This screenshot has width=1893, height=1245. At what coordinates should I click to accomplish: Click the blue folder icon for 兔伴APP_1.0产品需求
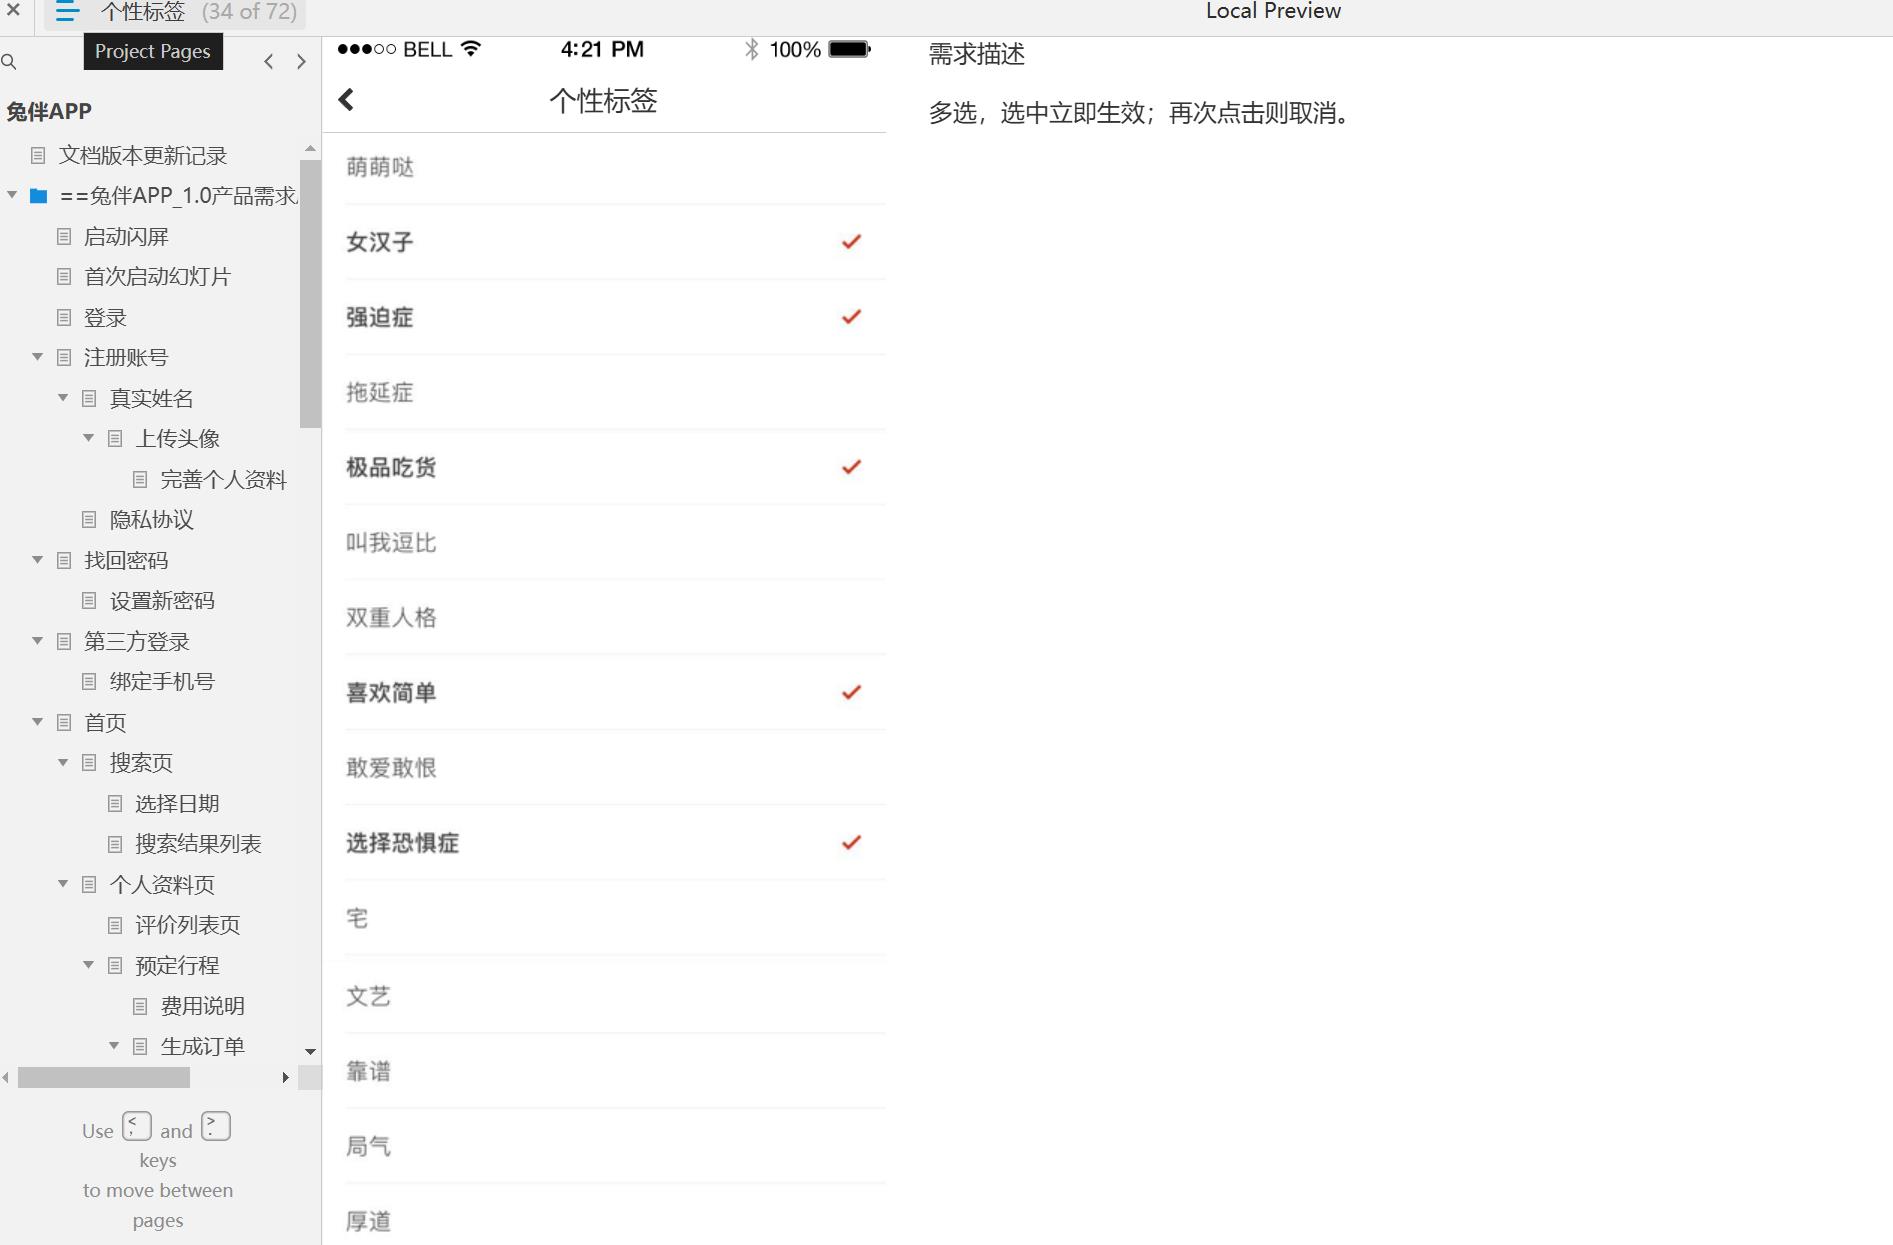click(39, 196)
